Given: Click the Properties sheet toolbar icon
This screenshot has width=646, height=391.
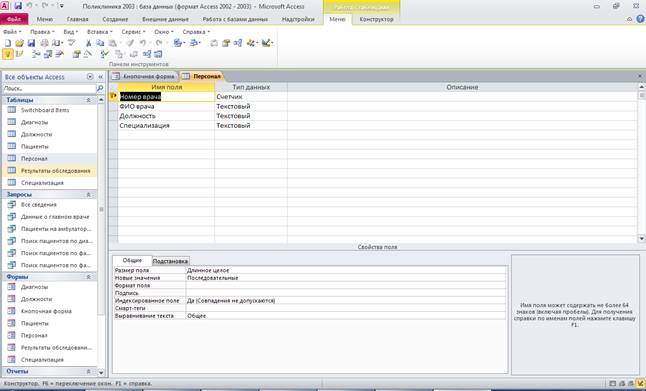Looking at the screenshot, I should (x=76, y=54).
